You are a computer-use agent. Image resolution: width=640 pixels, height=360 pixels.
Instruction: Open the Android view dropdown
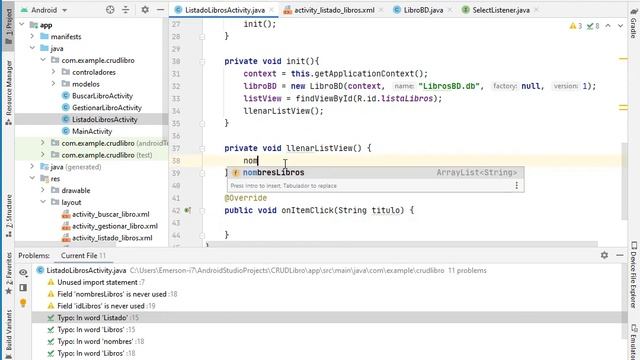pyautogui.click(x=44, y=10)
